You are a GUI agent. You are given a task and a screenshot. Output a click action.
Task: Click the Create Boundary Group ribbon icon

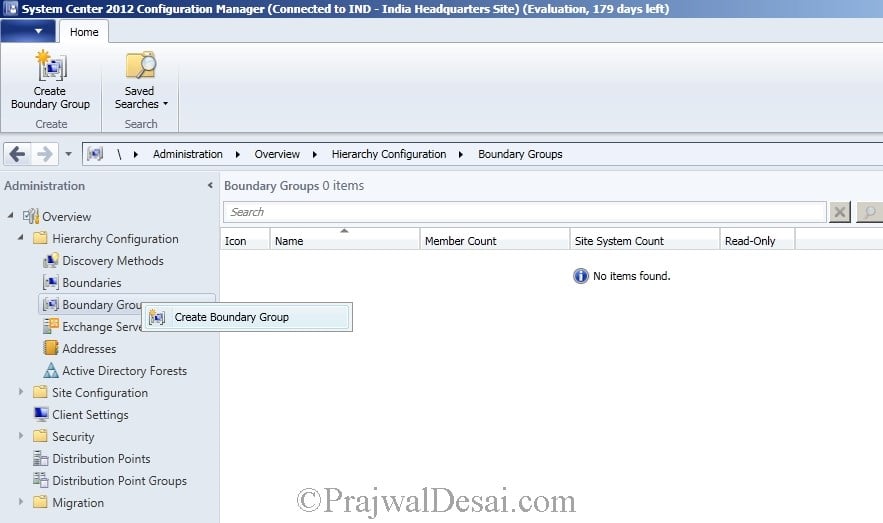coord(51,66)
